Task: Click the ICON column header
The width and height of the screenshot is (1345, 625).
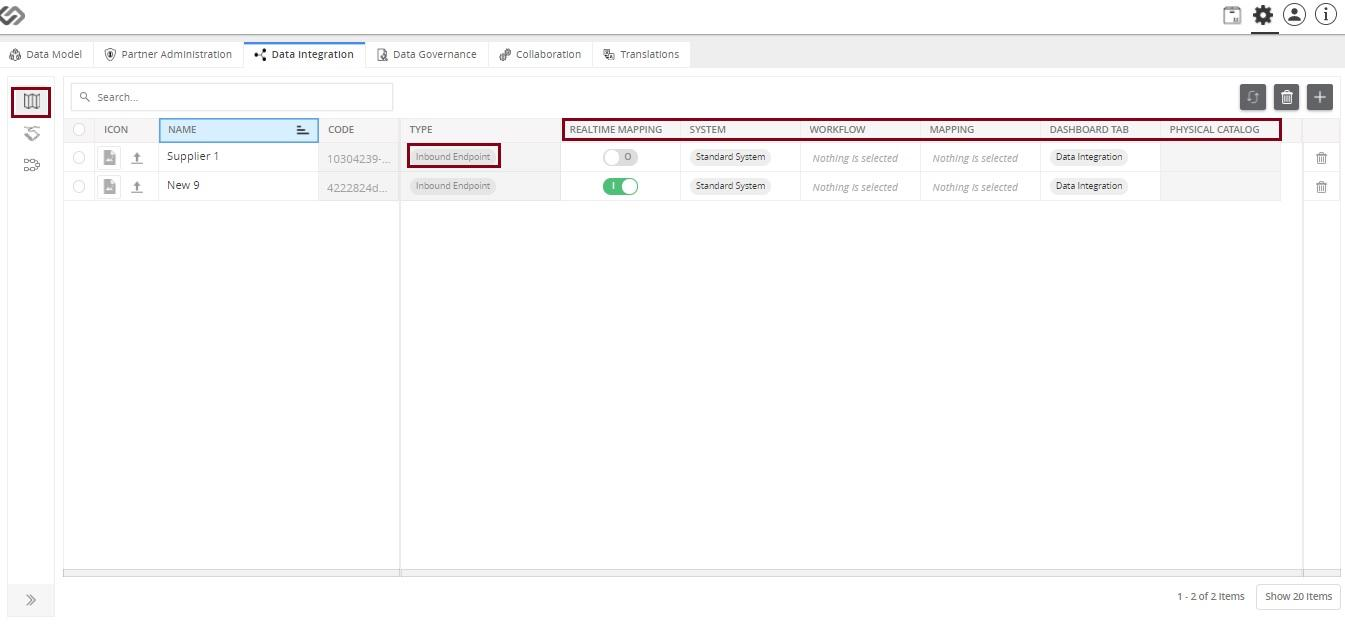Action: 127,130
